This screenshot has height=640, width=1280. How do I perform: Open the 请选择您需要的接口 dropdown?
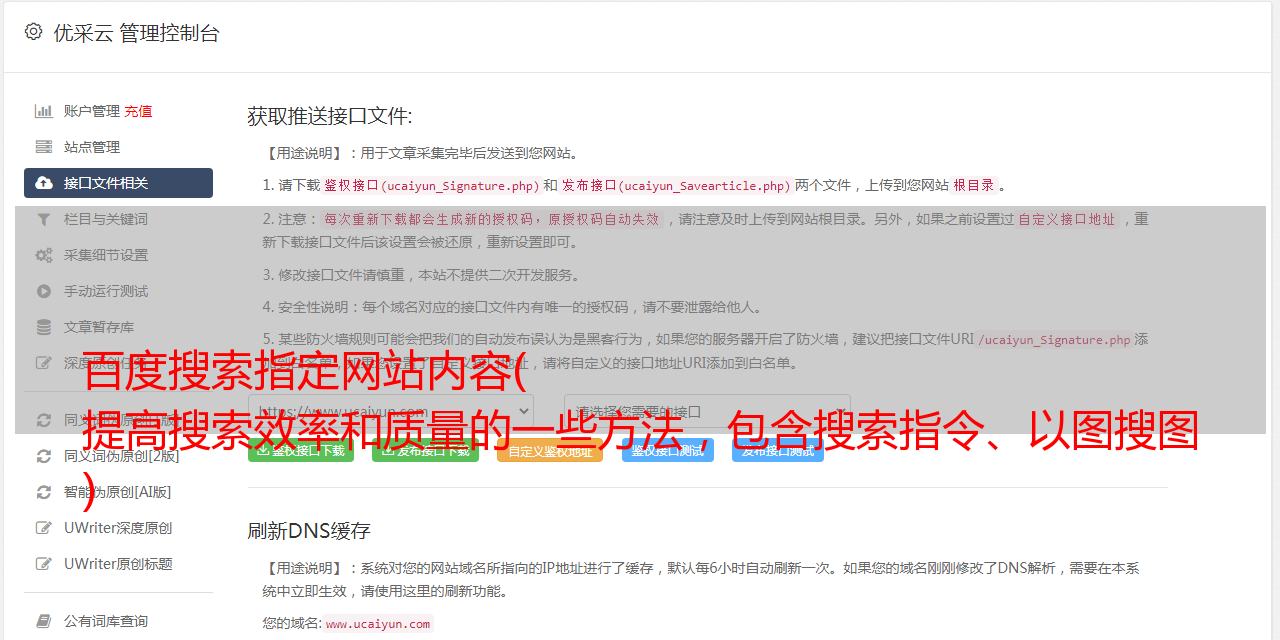707,411
